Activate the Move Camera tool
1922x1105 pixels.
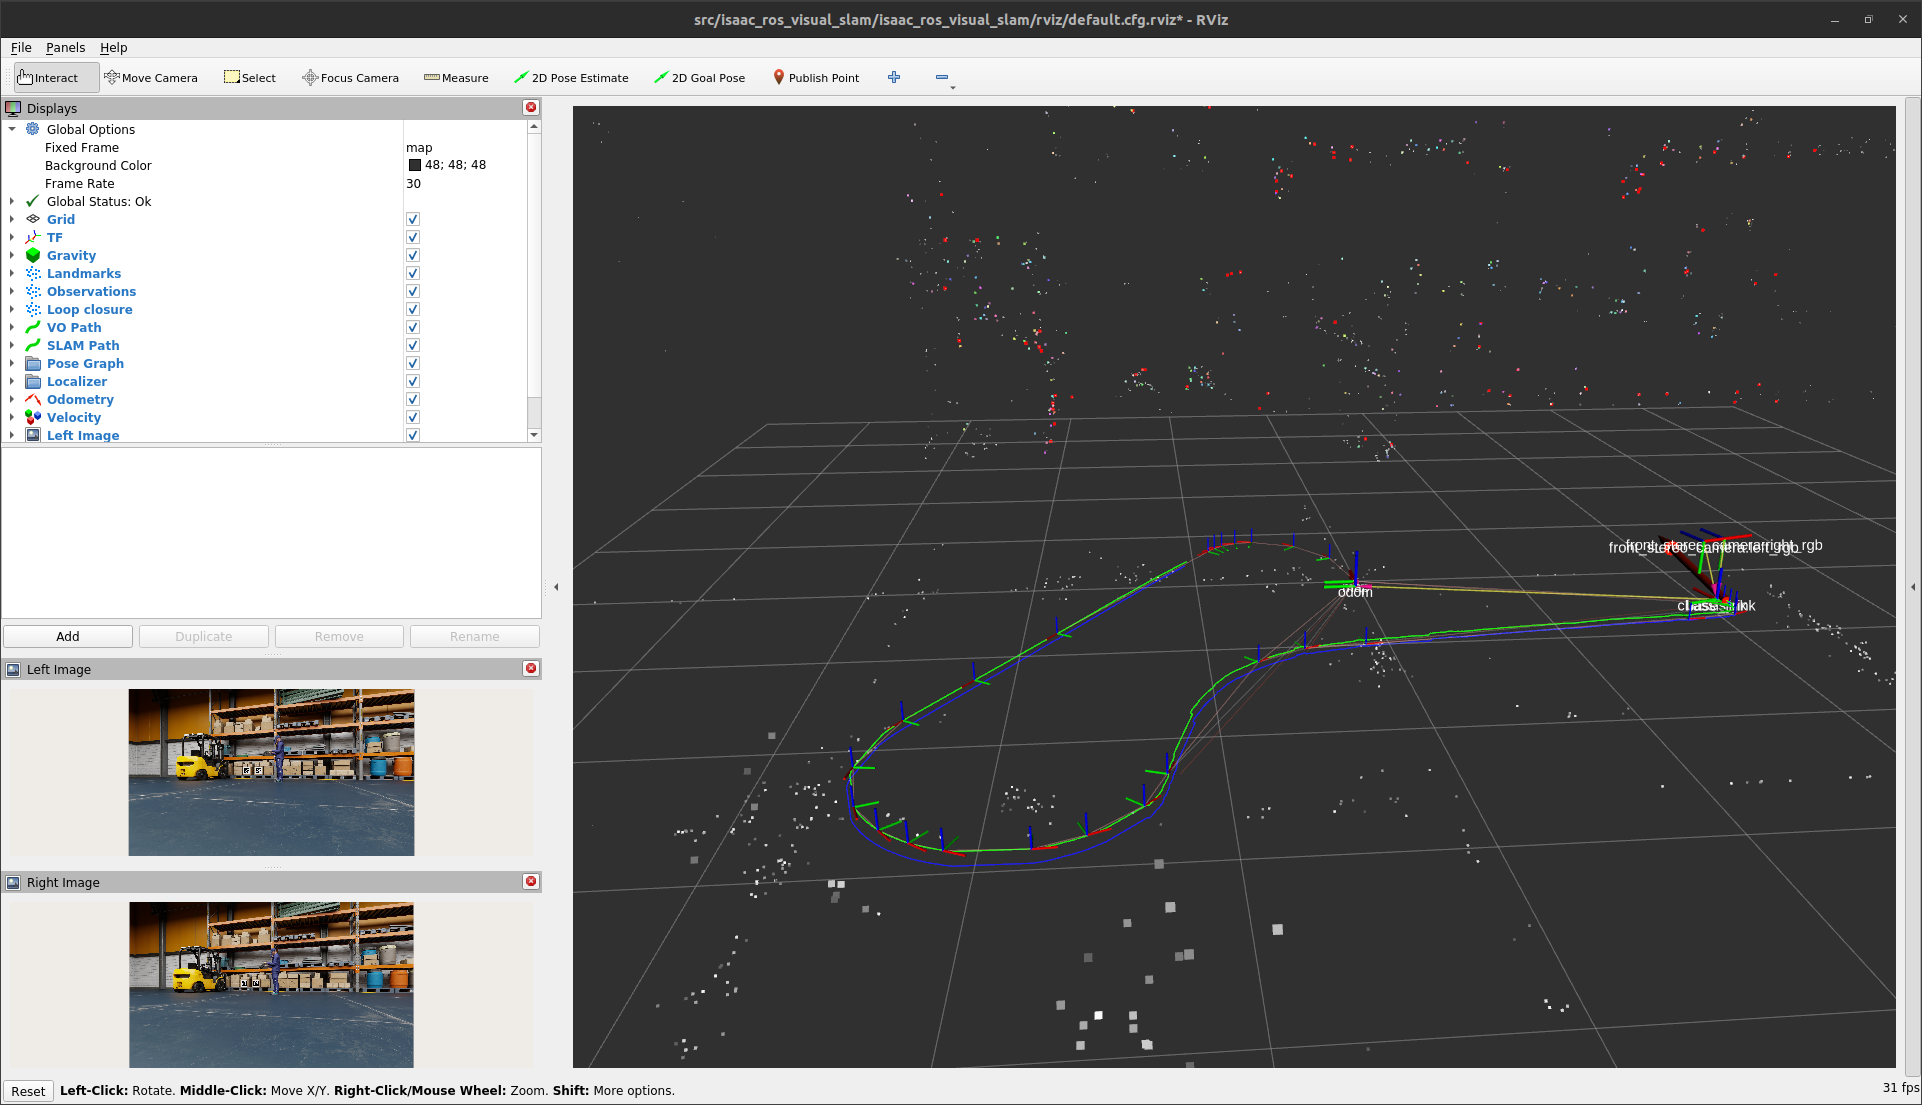coord(152,77)
